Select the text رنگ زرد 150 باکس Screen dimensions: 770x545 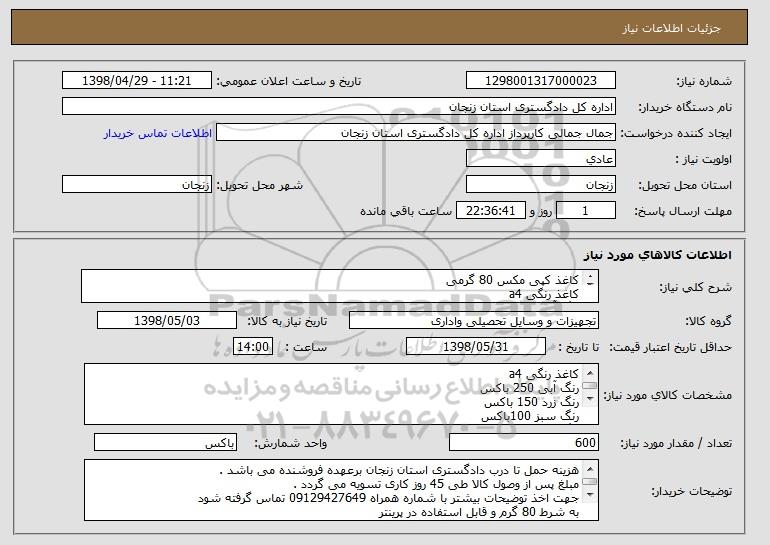pyautogui.click(x=531, y=402)
